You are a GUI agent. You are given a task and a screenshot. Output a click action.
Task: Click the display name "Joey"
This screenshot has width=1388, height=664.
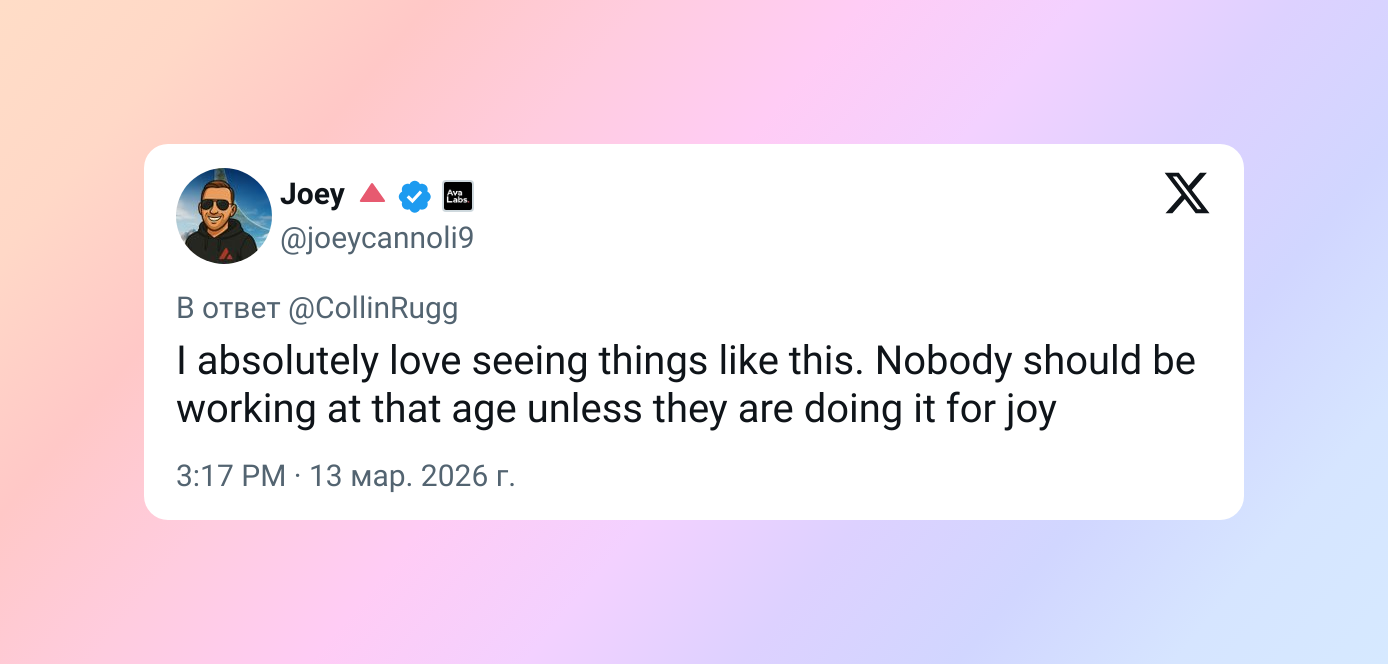coord(312,194)
